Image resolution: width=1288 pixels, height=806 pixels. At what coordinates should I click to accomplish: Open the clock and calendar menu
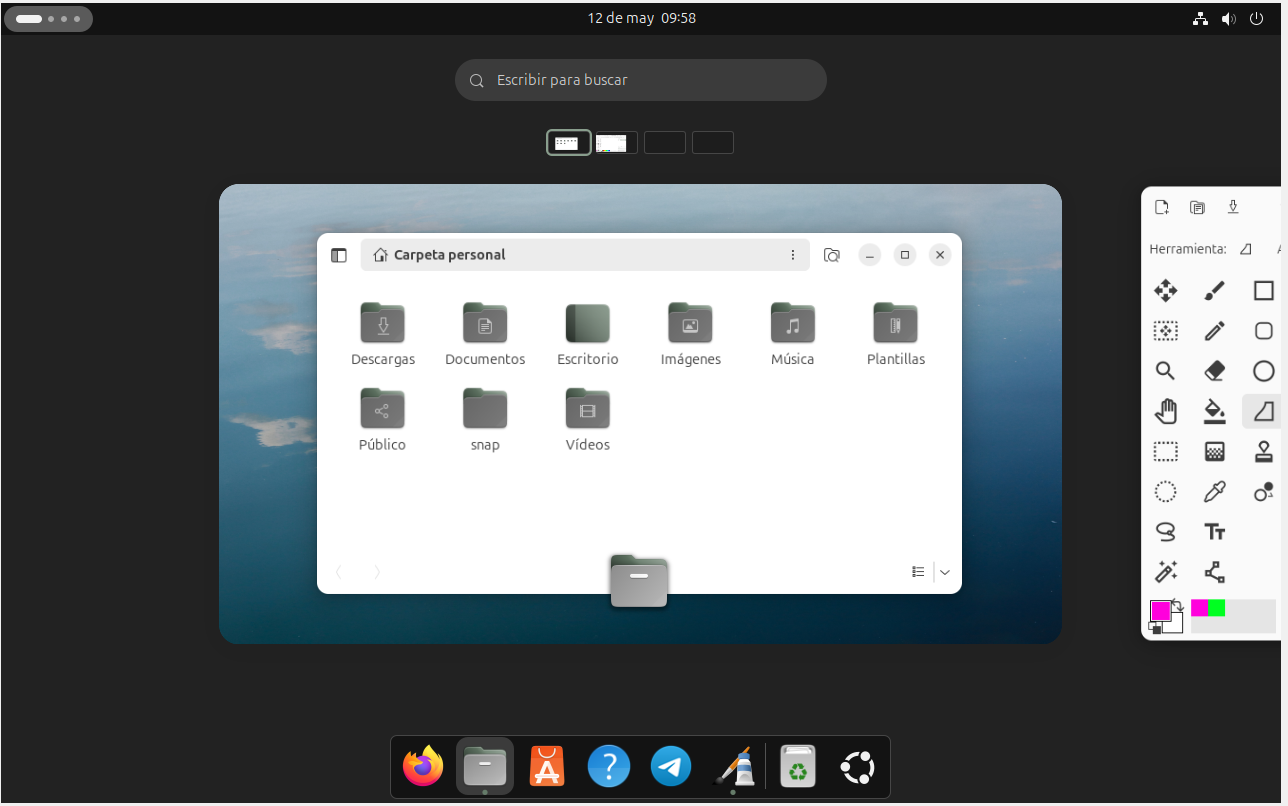pos(641,18)
